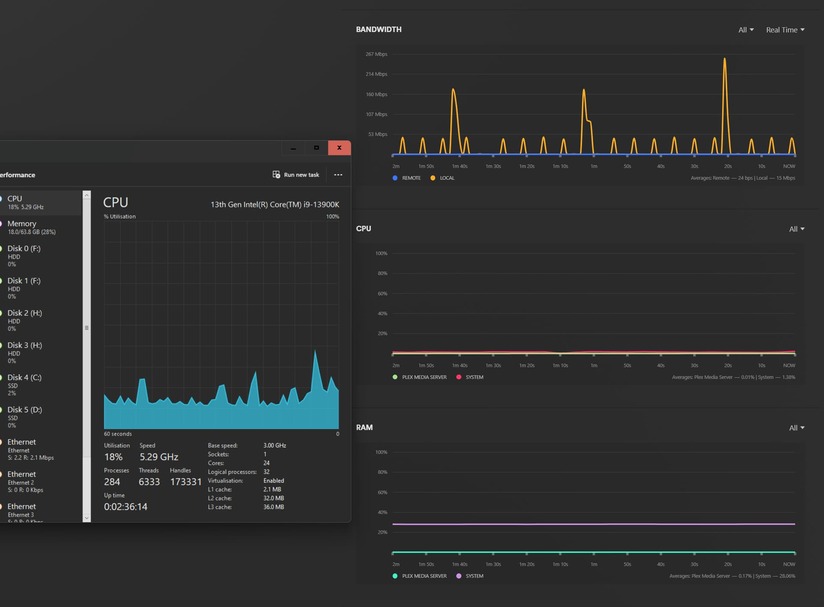Click the Run new task icon
824x607 pixels.
pyautogui.click(x=276, y=174)
